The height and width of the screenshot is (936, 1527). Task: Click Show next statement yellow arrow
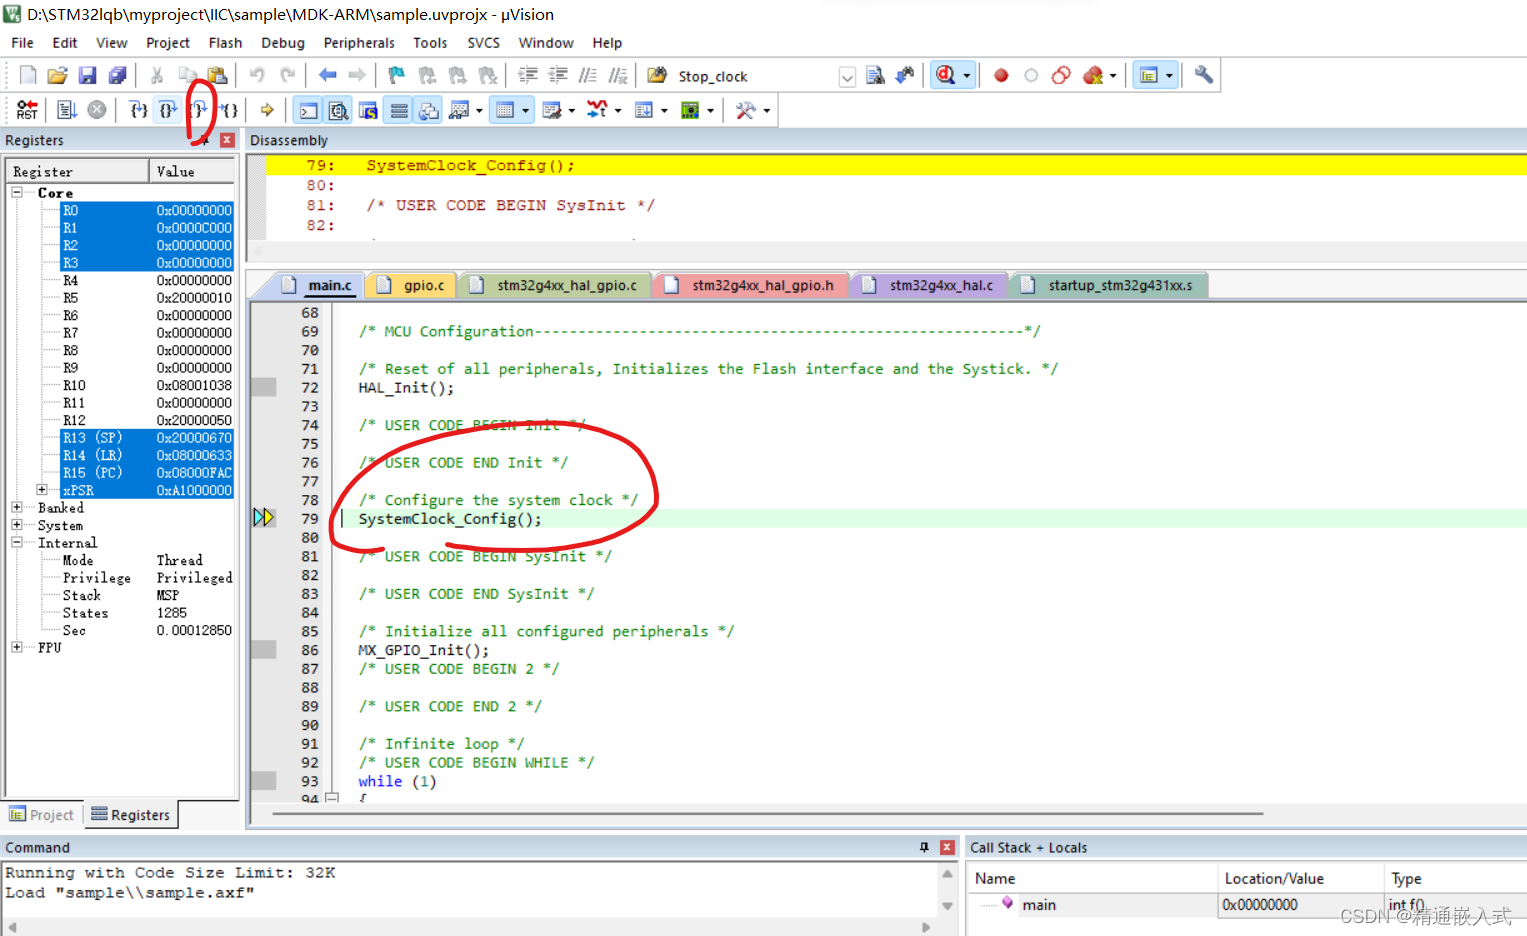(x=267, y=110)
